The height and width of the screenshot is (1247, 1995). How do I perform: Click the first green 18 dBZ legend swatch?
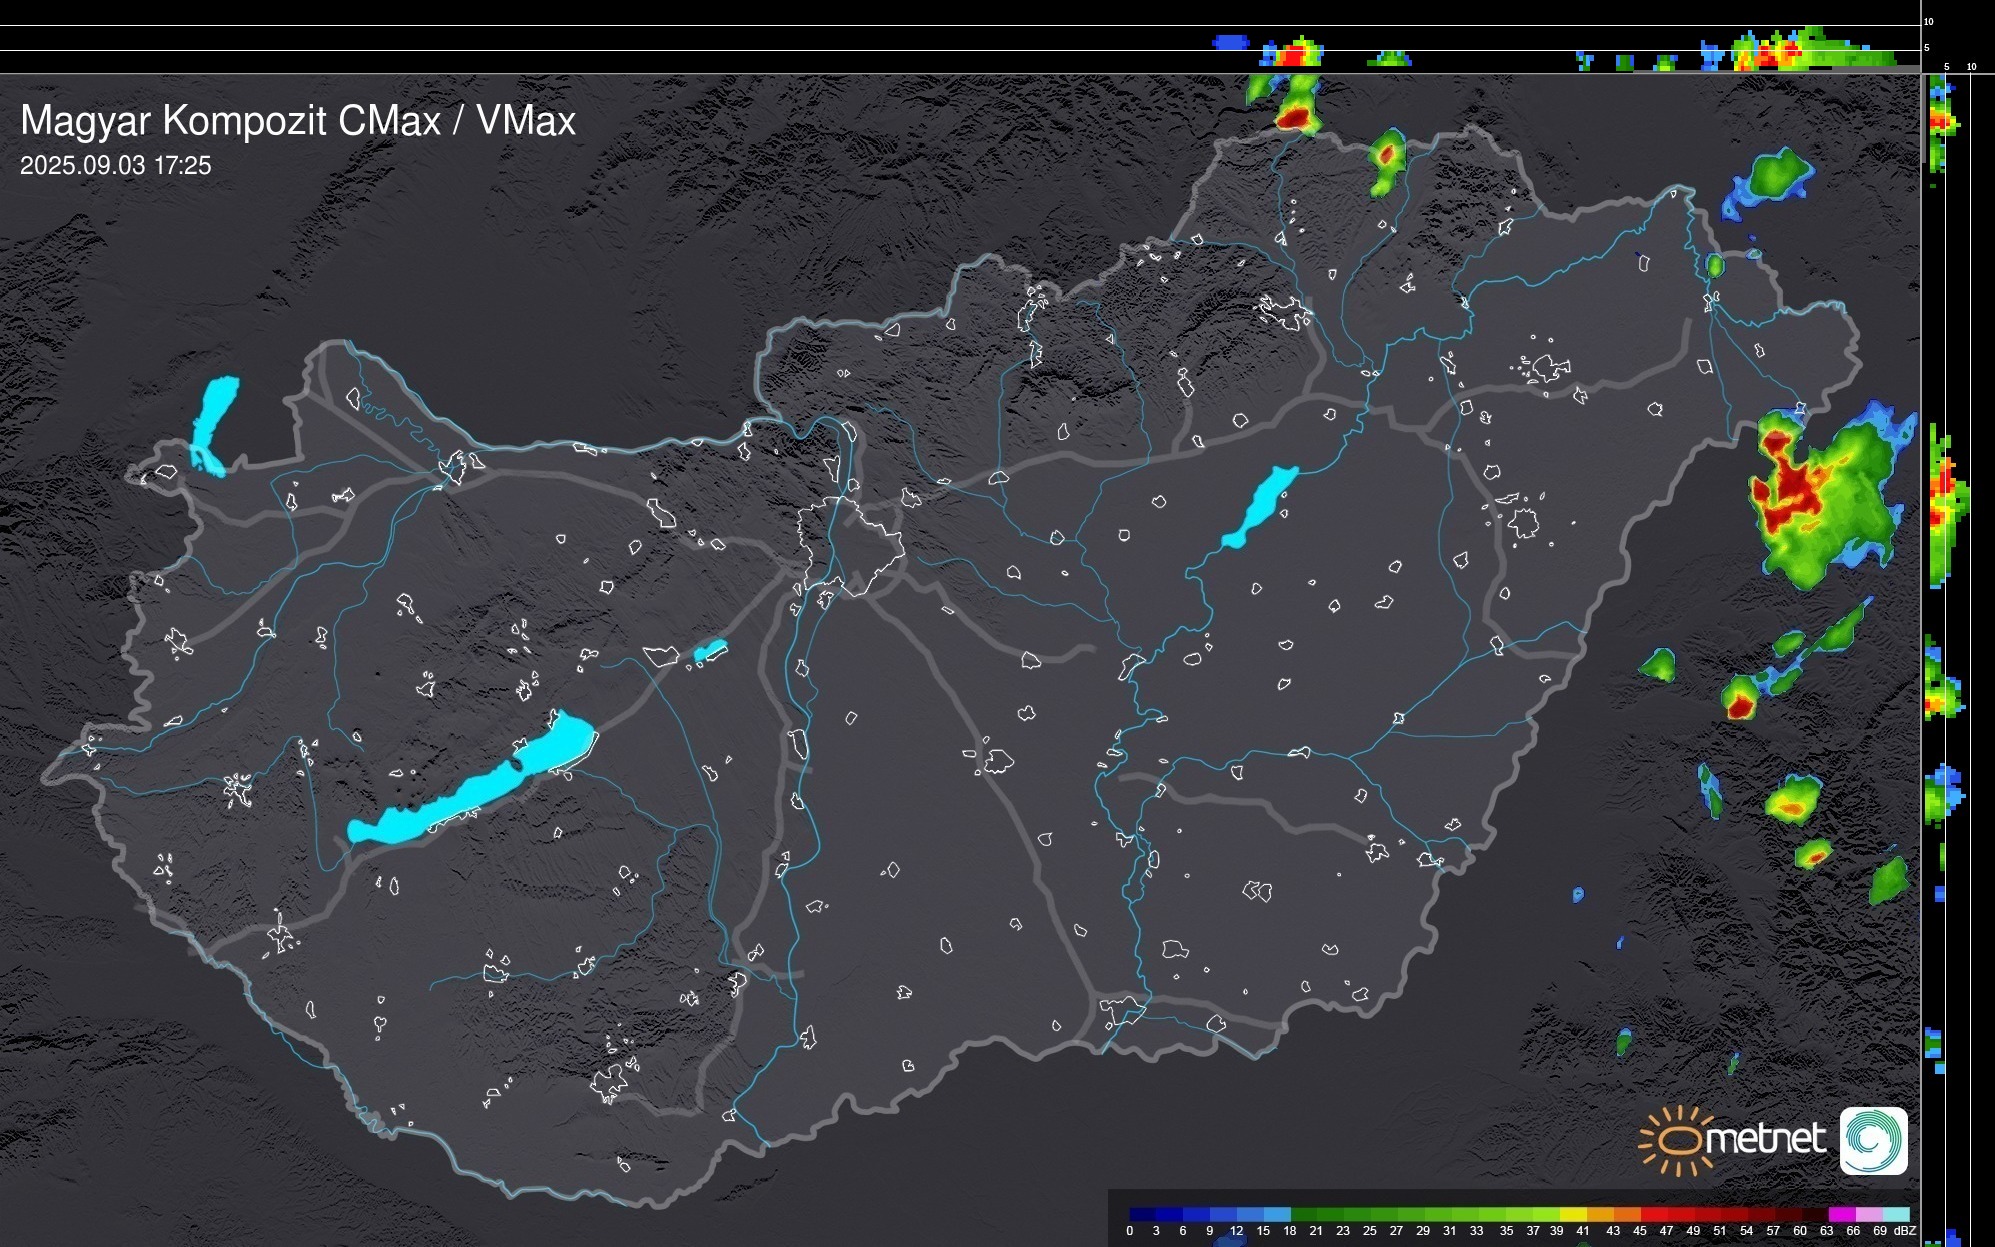[1303, 1213]
